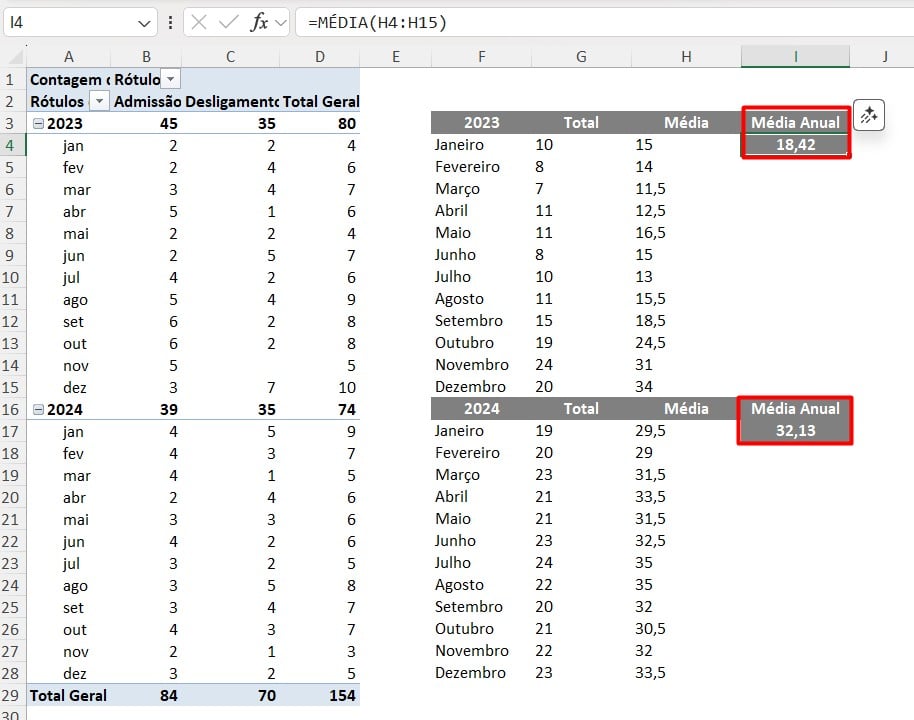
Task: Click the 2024 total geral value 74
Action: click(x=346, y=409)
